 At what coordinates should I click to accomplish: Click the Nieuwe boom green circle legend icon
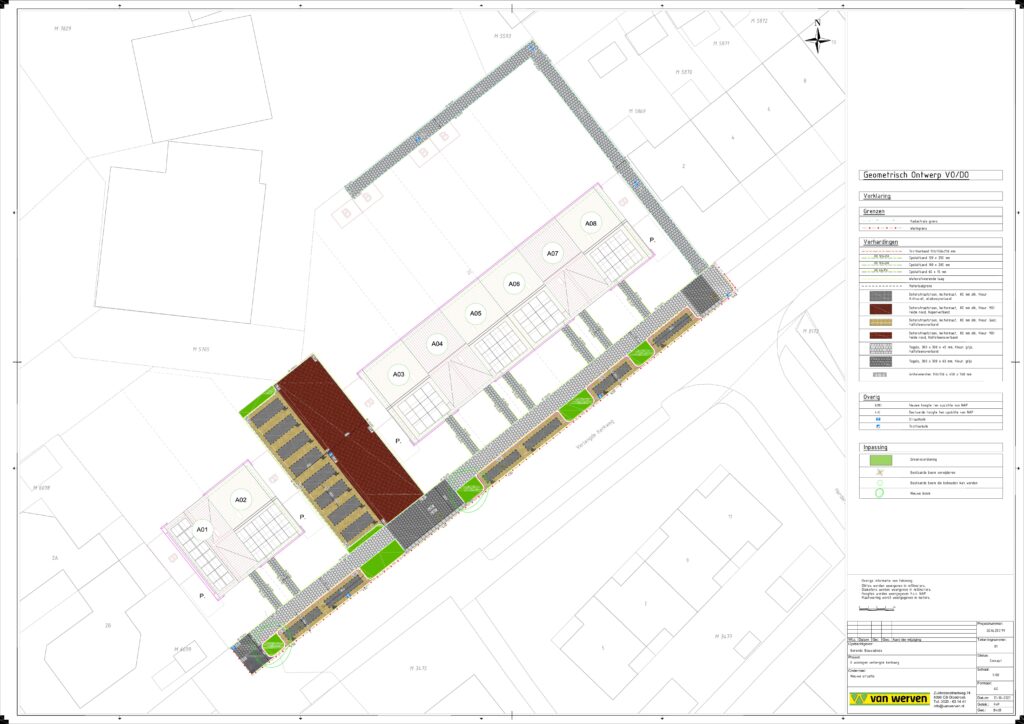(x=877, y=492)
